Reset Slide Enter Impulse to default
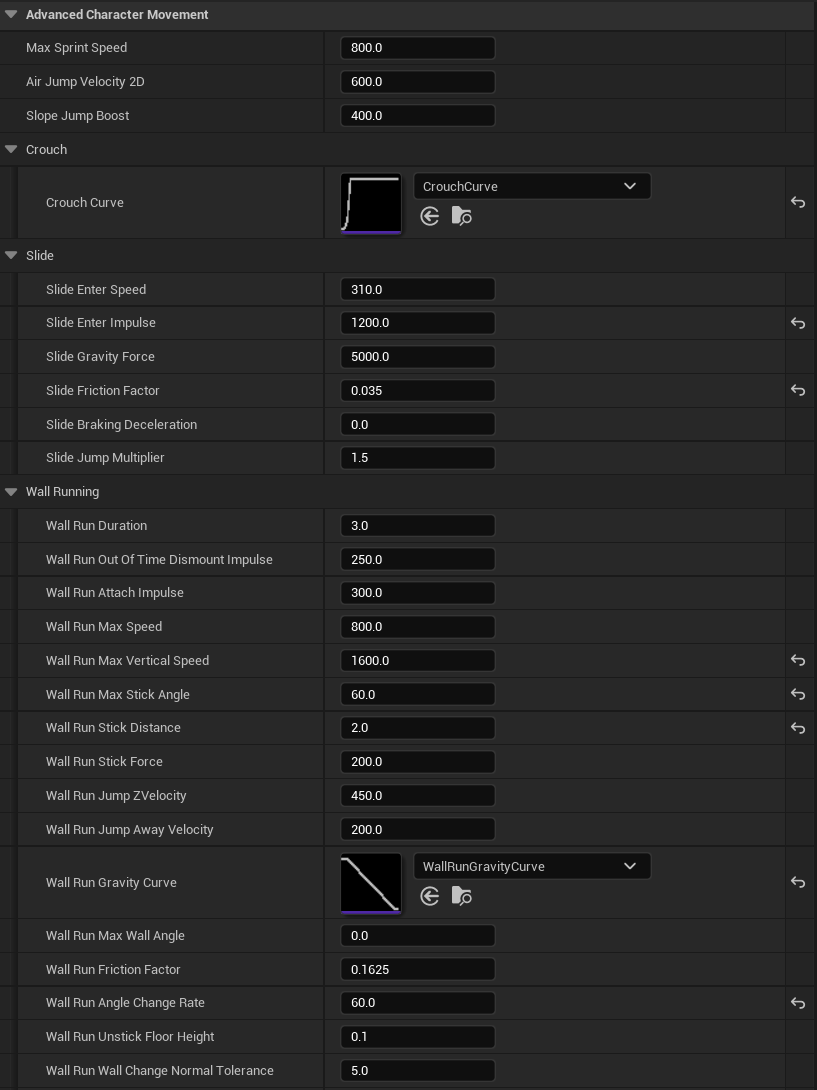 click(x=798, y=323)
